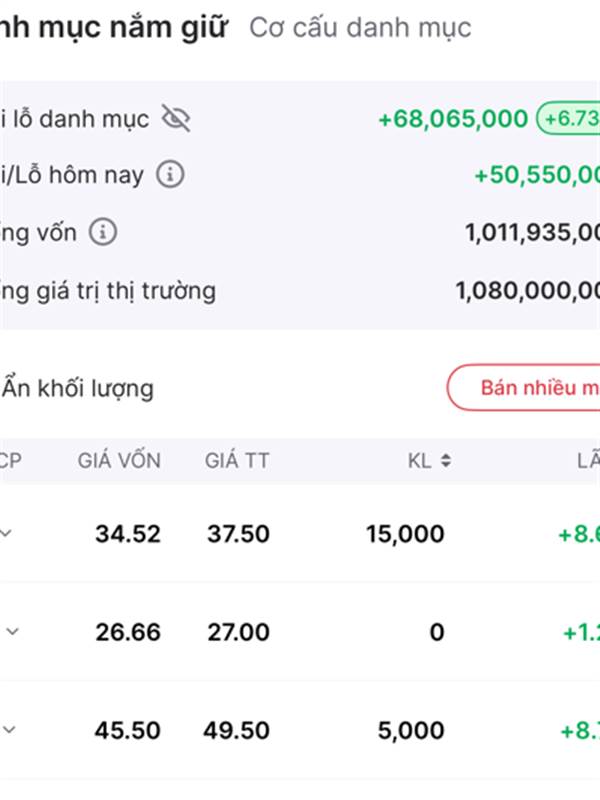Select the Danh mục nắm giữ tab
Viewport: 600px width, 800px height.
tap(114, 28)
